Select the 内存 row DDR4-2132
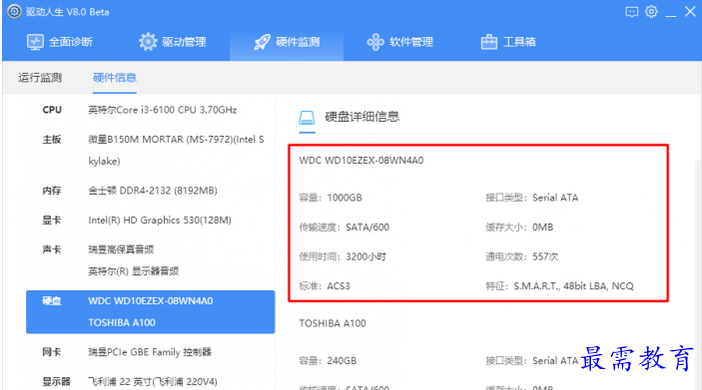Viewport: 702px width, 390px height. click(150, 190)
